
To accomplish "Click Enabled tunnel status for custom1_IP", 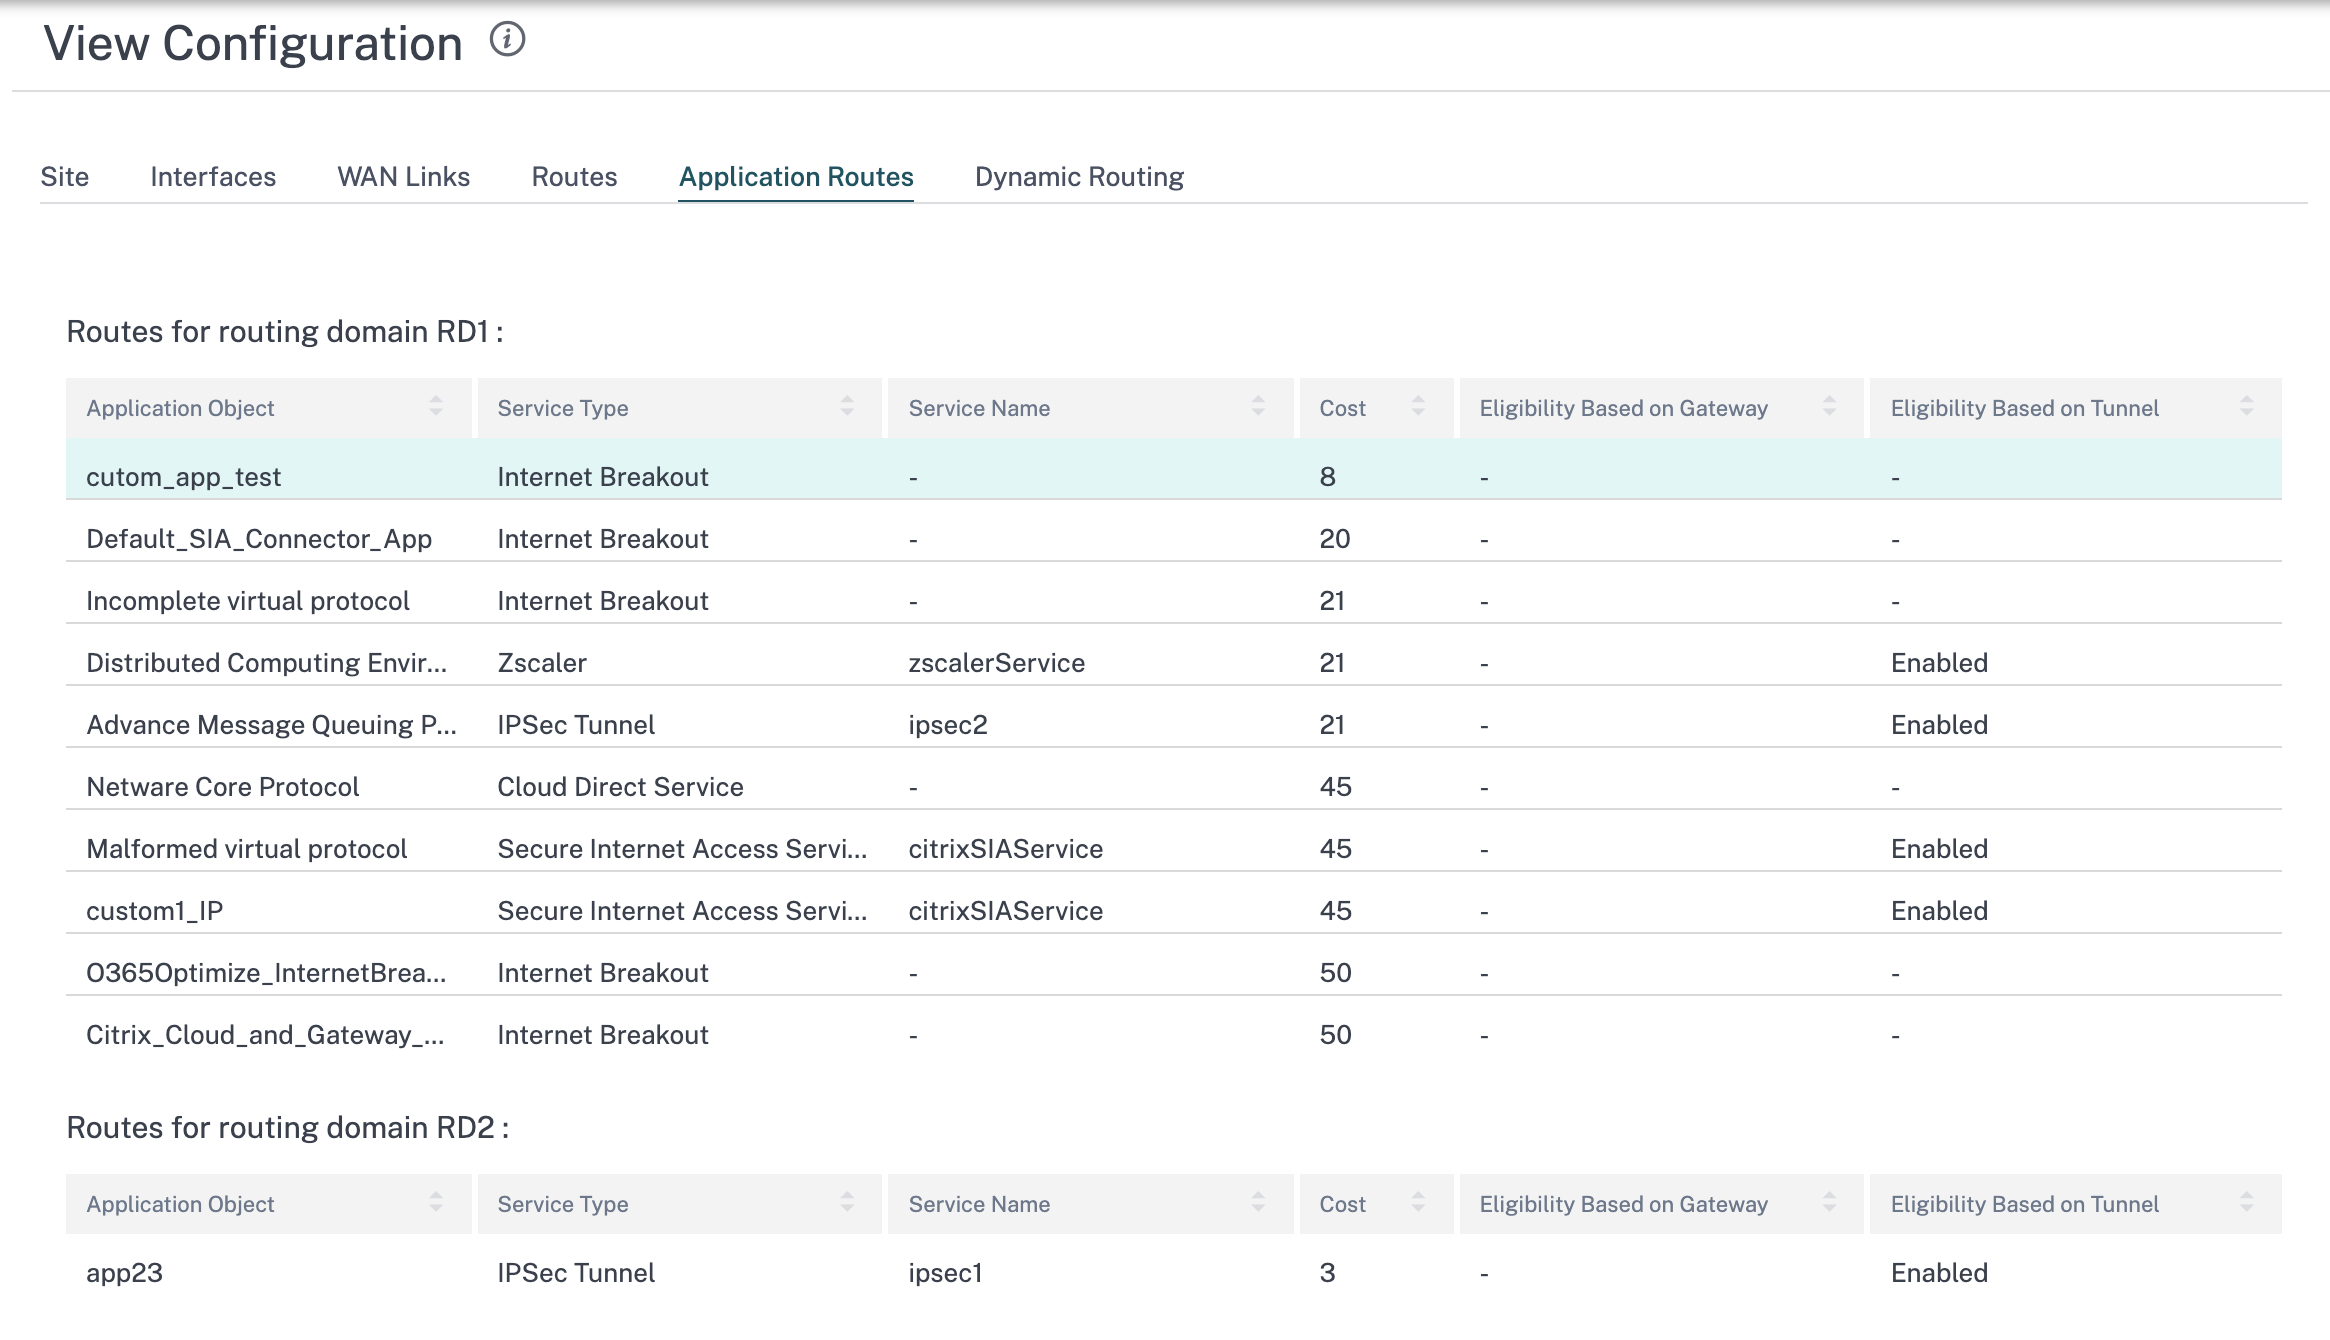I will tap(1939, 911).
